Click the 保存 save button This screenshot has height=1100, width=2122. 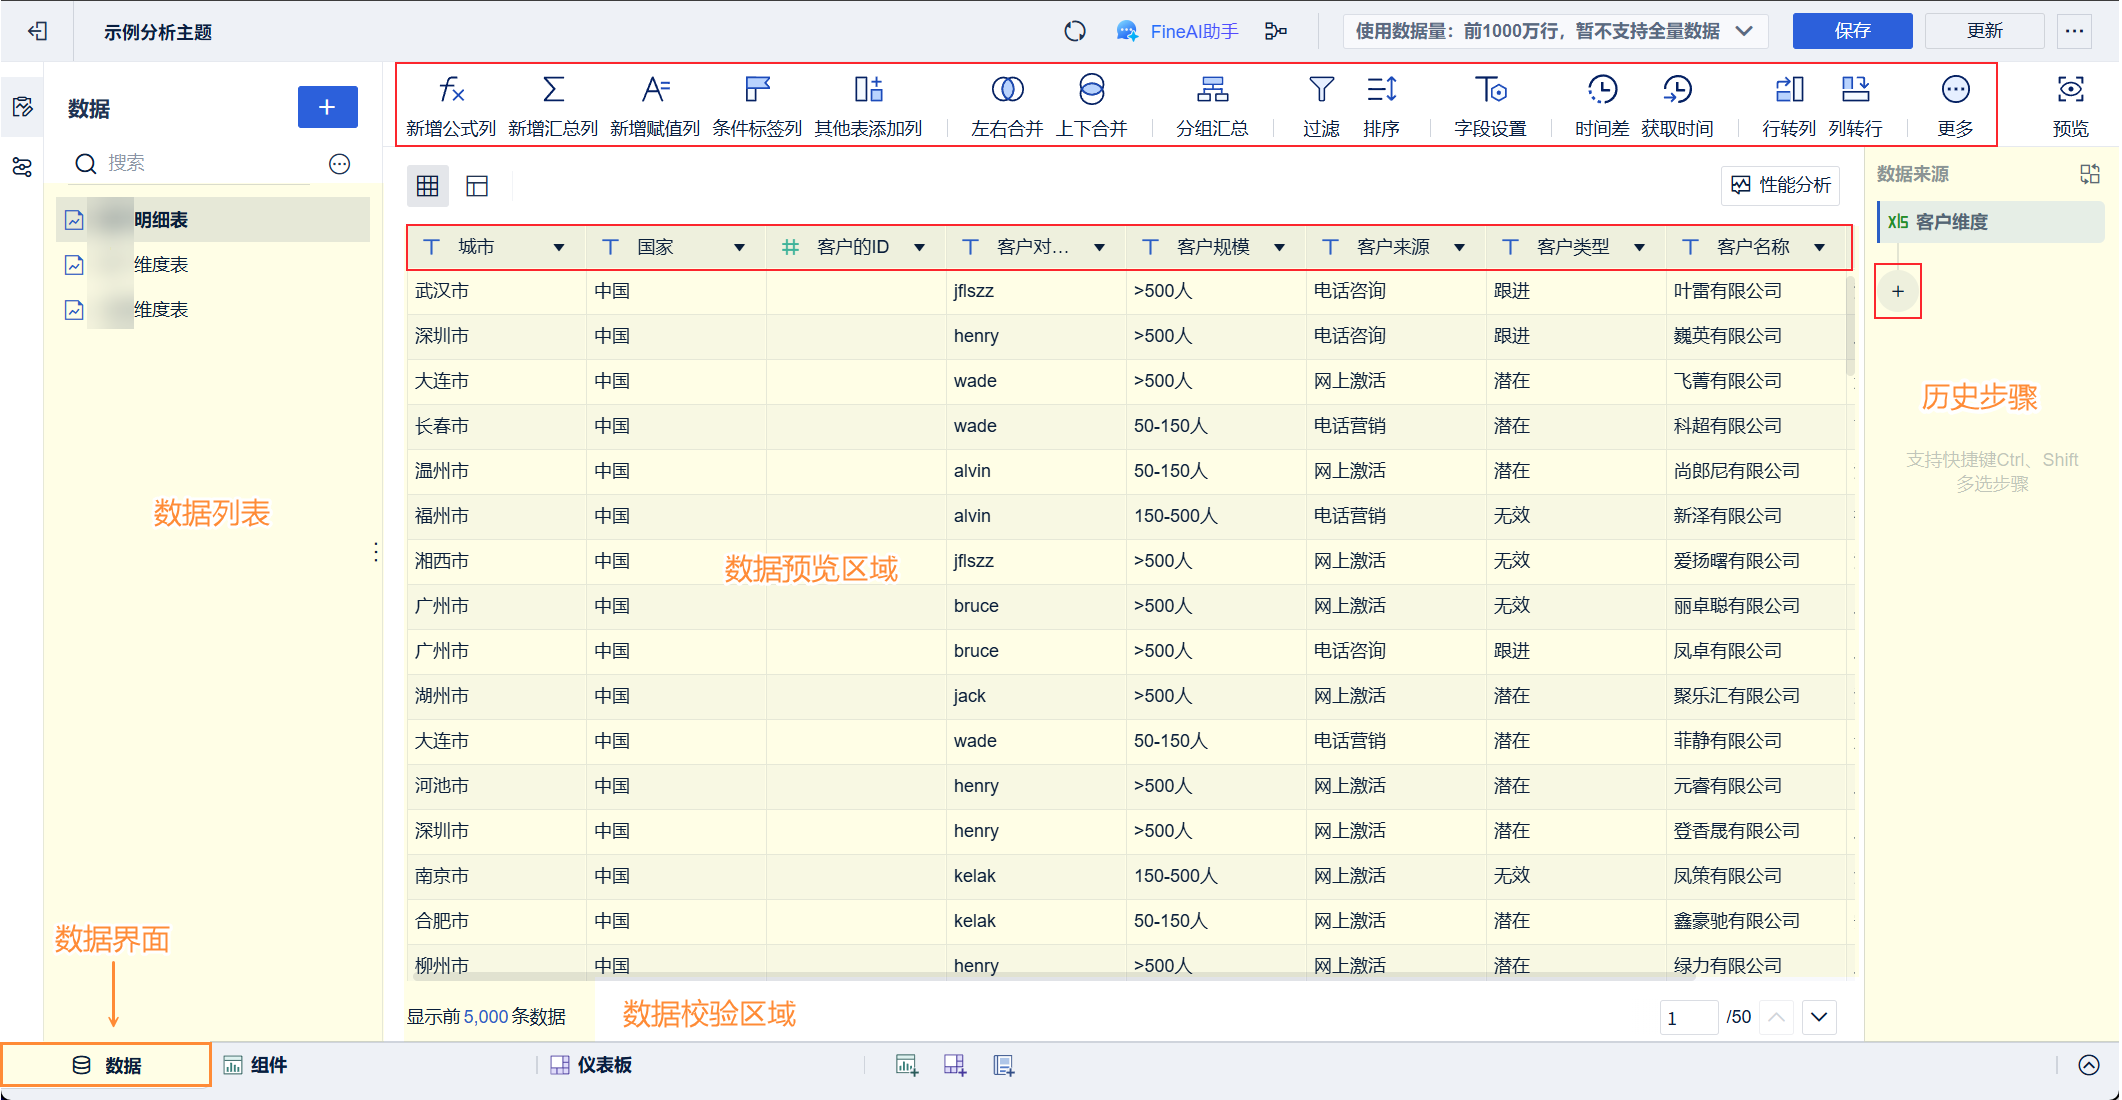tap(1851, 31)
